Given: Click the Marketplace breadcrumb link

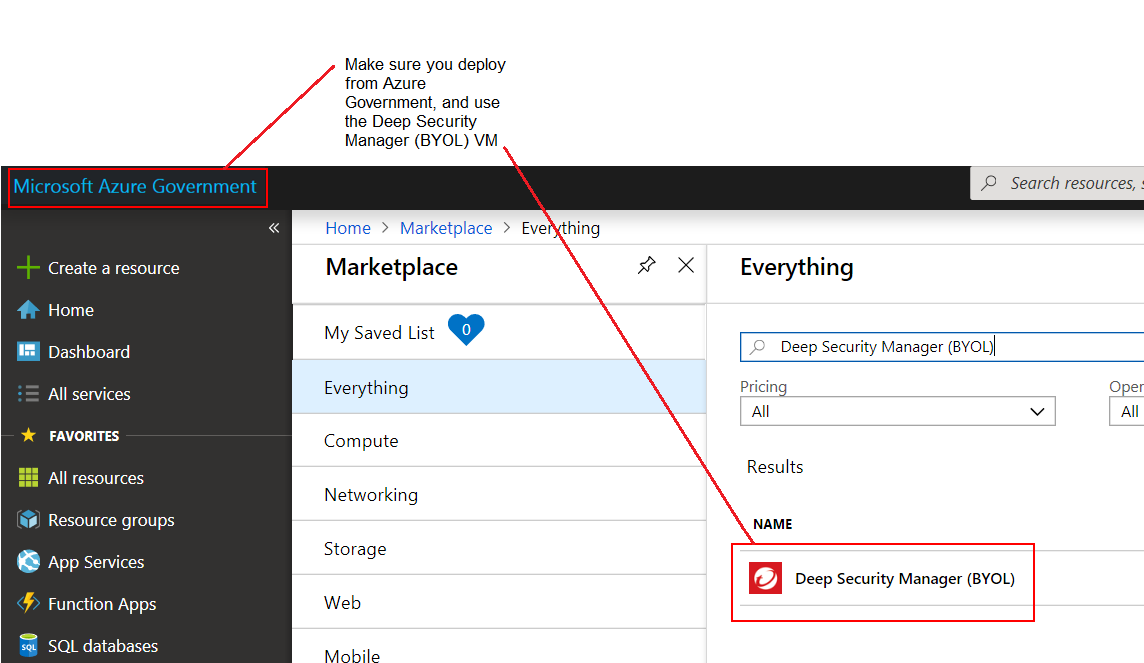Looking at the screenshot, I should (446, 228).
